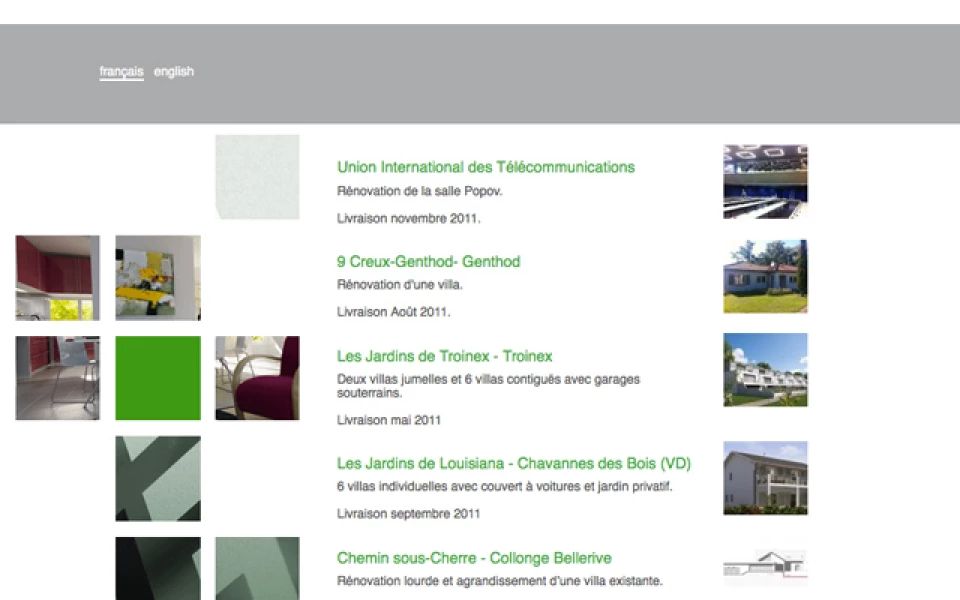Image resolution: width=960 pixels, height=600 pixels.
Task: Open the green K-pattern tile beside Louisiana
Action: point(158,478)
